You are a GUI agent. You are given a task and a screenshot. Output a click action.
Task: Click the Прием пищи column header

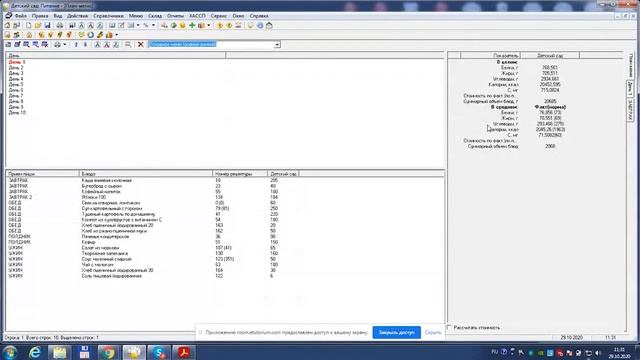coord(42,174)
